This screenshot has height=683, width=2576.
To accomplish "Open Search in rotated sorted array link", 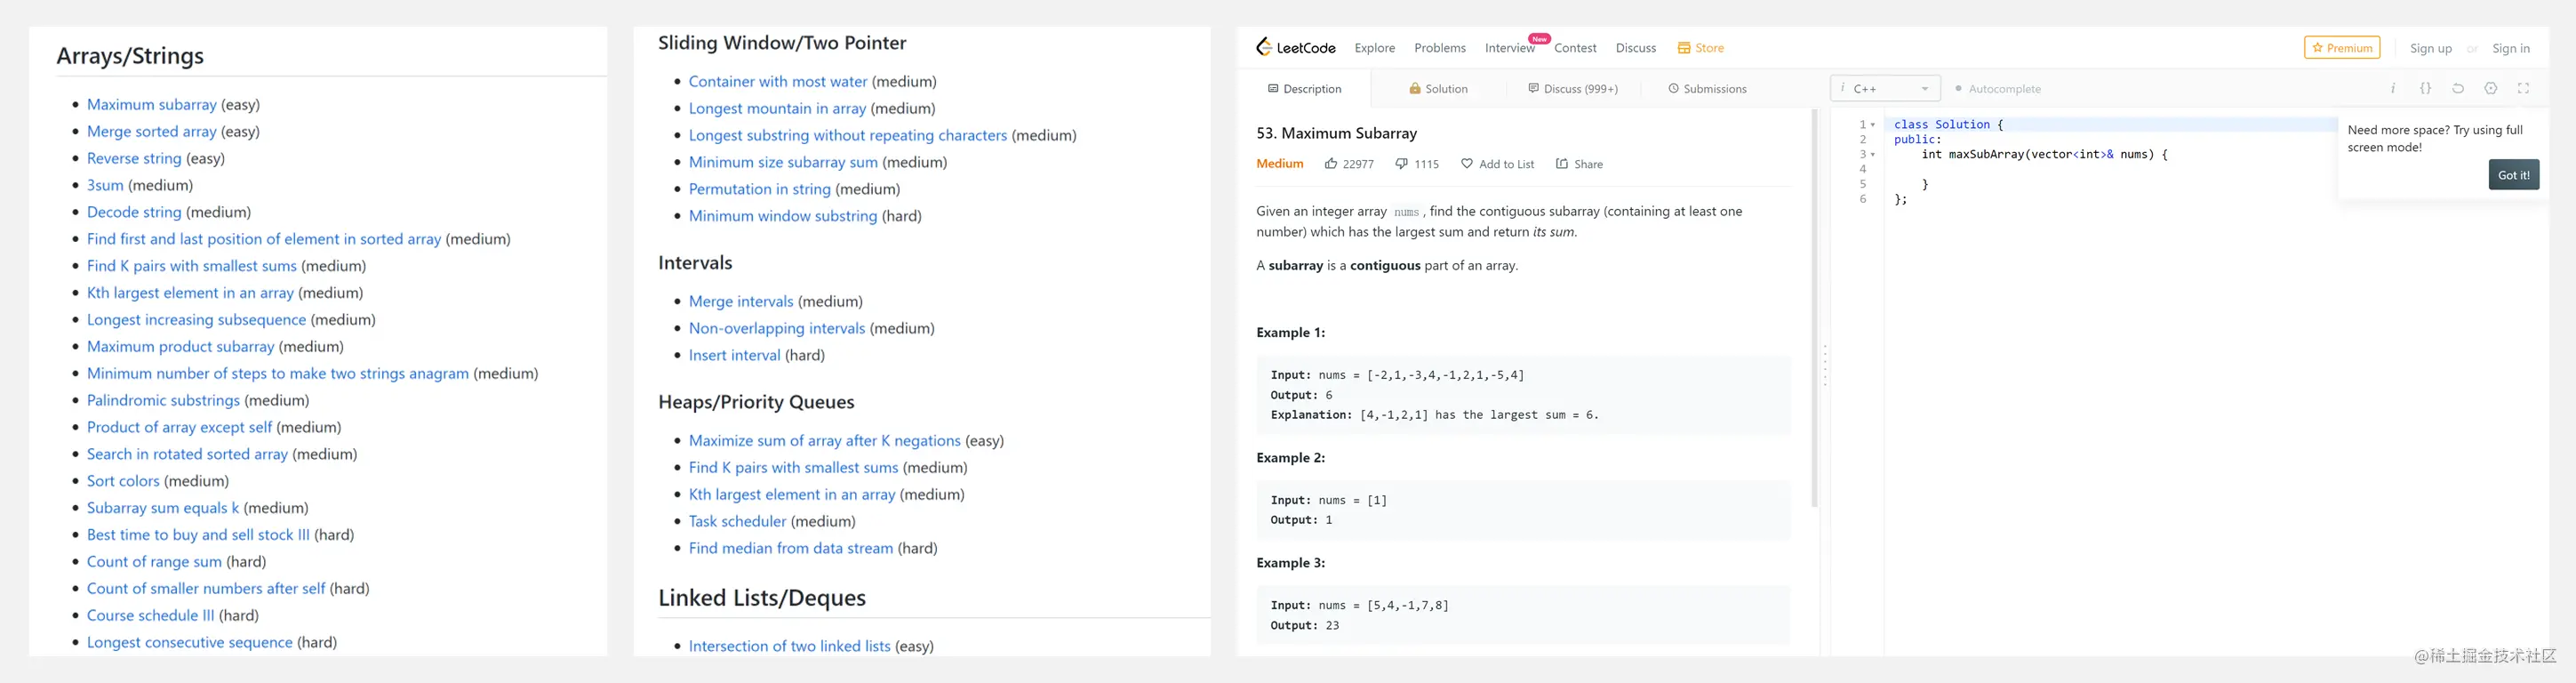I will tap(187, 454).
